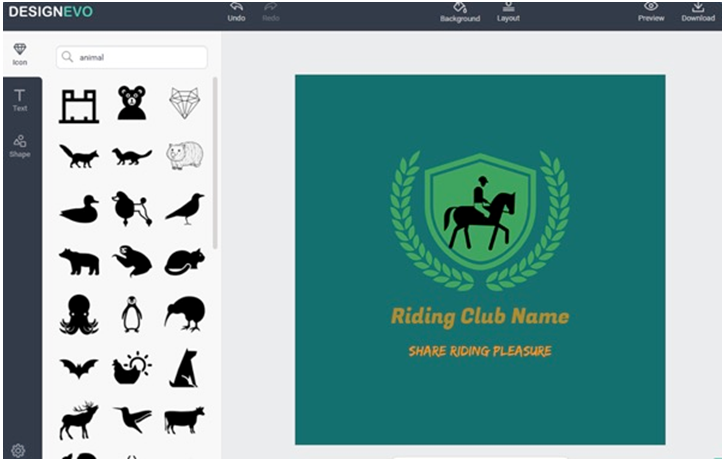
Task: Undo the last action
Action: (x=236, y=13)
